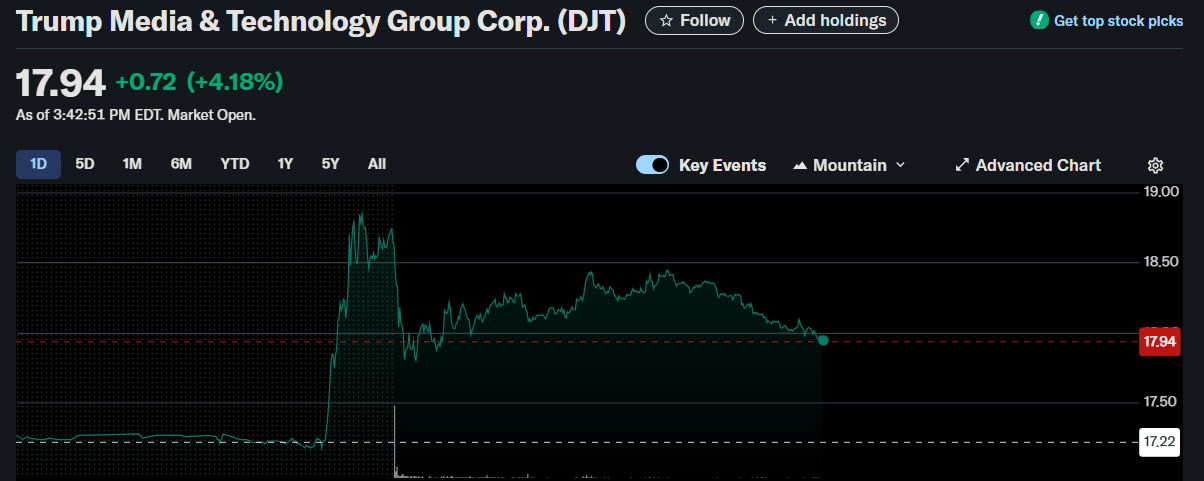
Task: Click the 19.00 axis label
Action: [1163, 191]
